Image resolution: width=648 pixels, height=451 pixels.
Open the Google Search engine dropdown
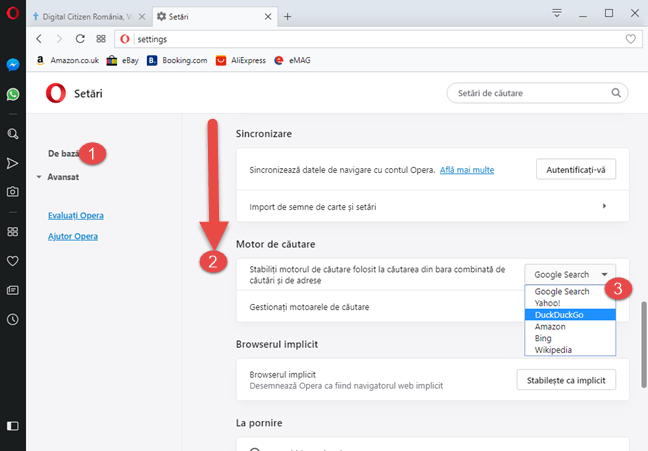point(570,274)
